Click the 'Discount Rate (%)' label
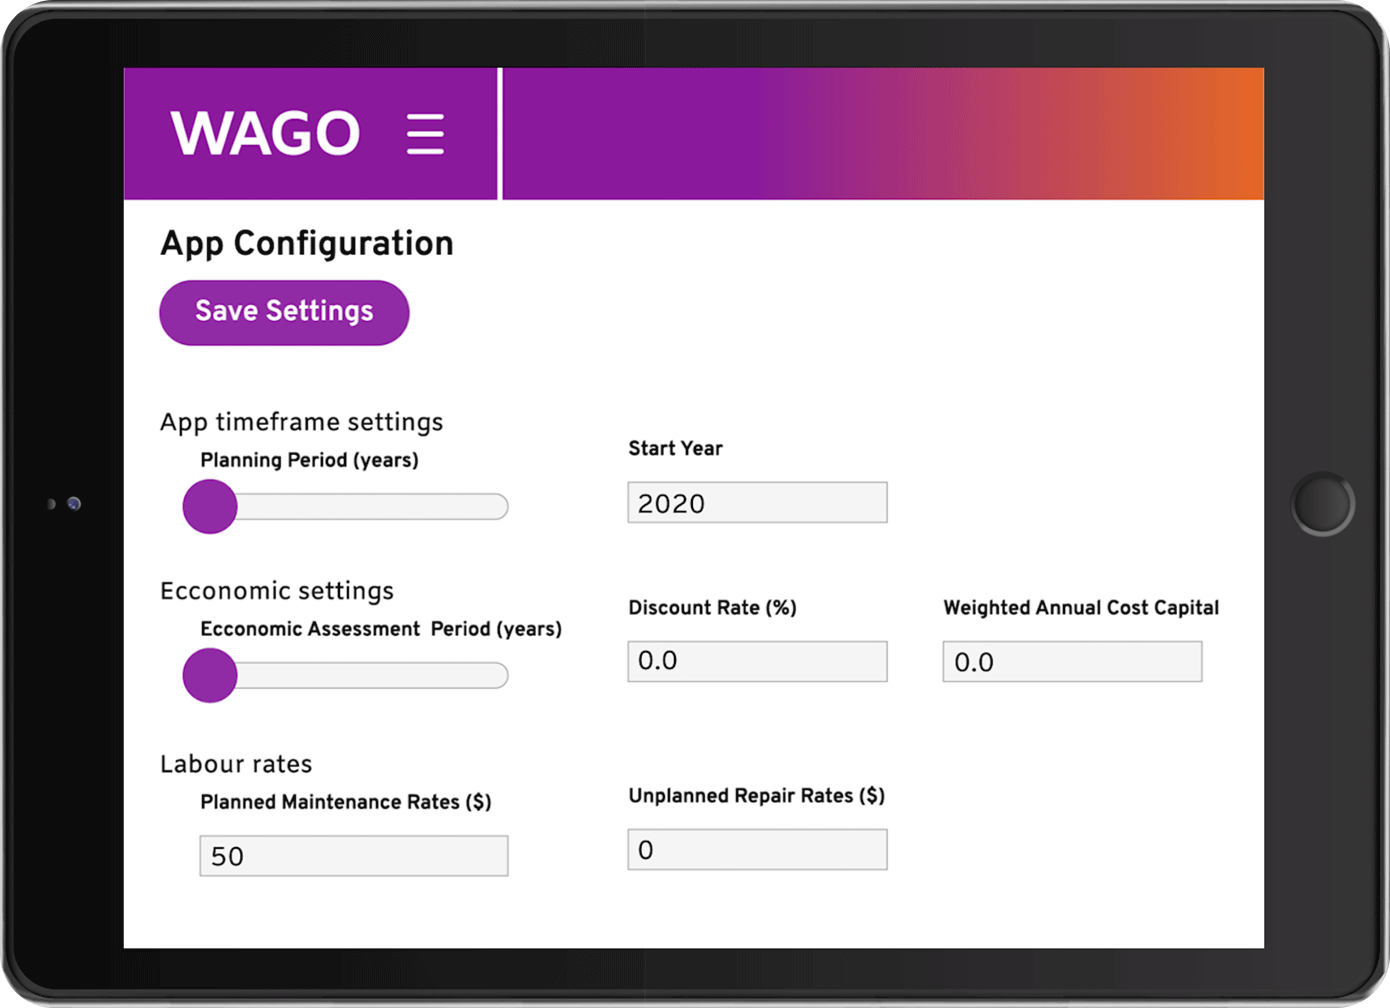This screenshot has width=1390, height=1008. (712, 608)
